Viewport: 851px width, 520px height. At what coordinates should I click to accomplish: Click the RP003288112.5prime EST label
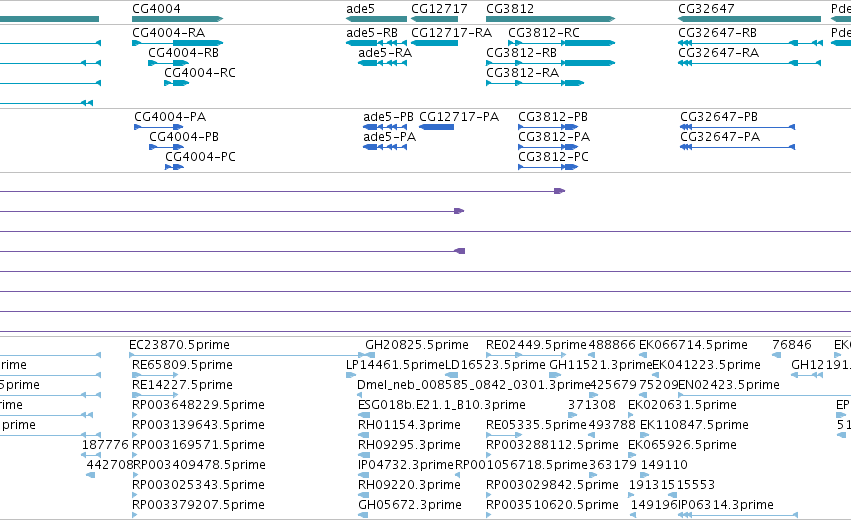pos(552,445)
